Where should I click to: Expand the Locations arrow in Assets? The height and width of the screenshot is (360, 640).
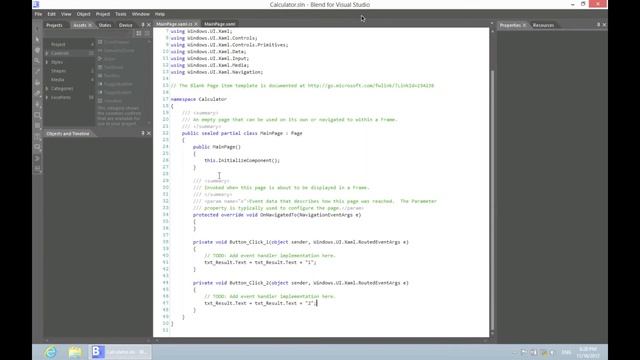[47, 98]
